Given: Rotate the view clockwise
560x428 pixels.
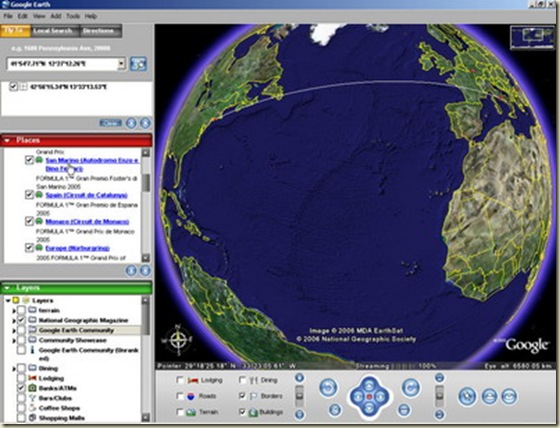Looking at the screenshot, I should pyautogui.click(x=411, y=387).
